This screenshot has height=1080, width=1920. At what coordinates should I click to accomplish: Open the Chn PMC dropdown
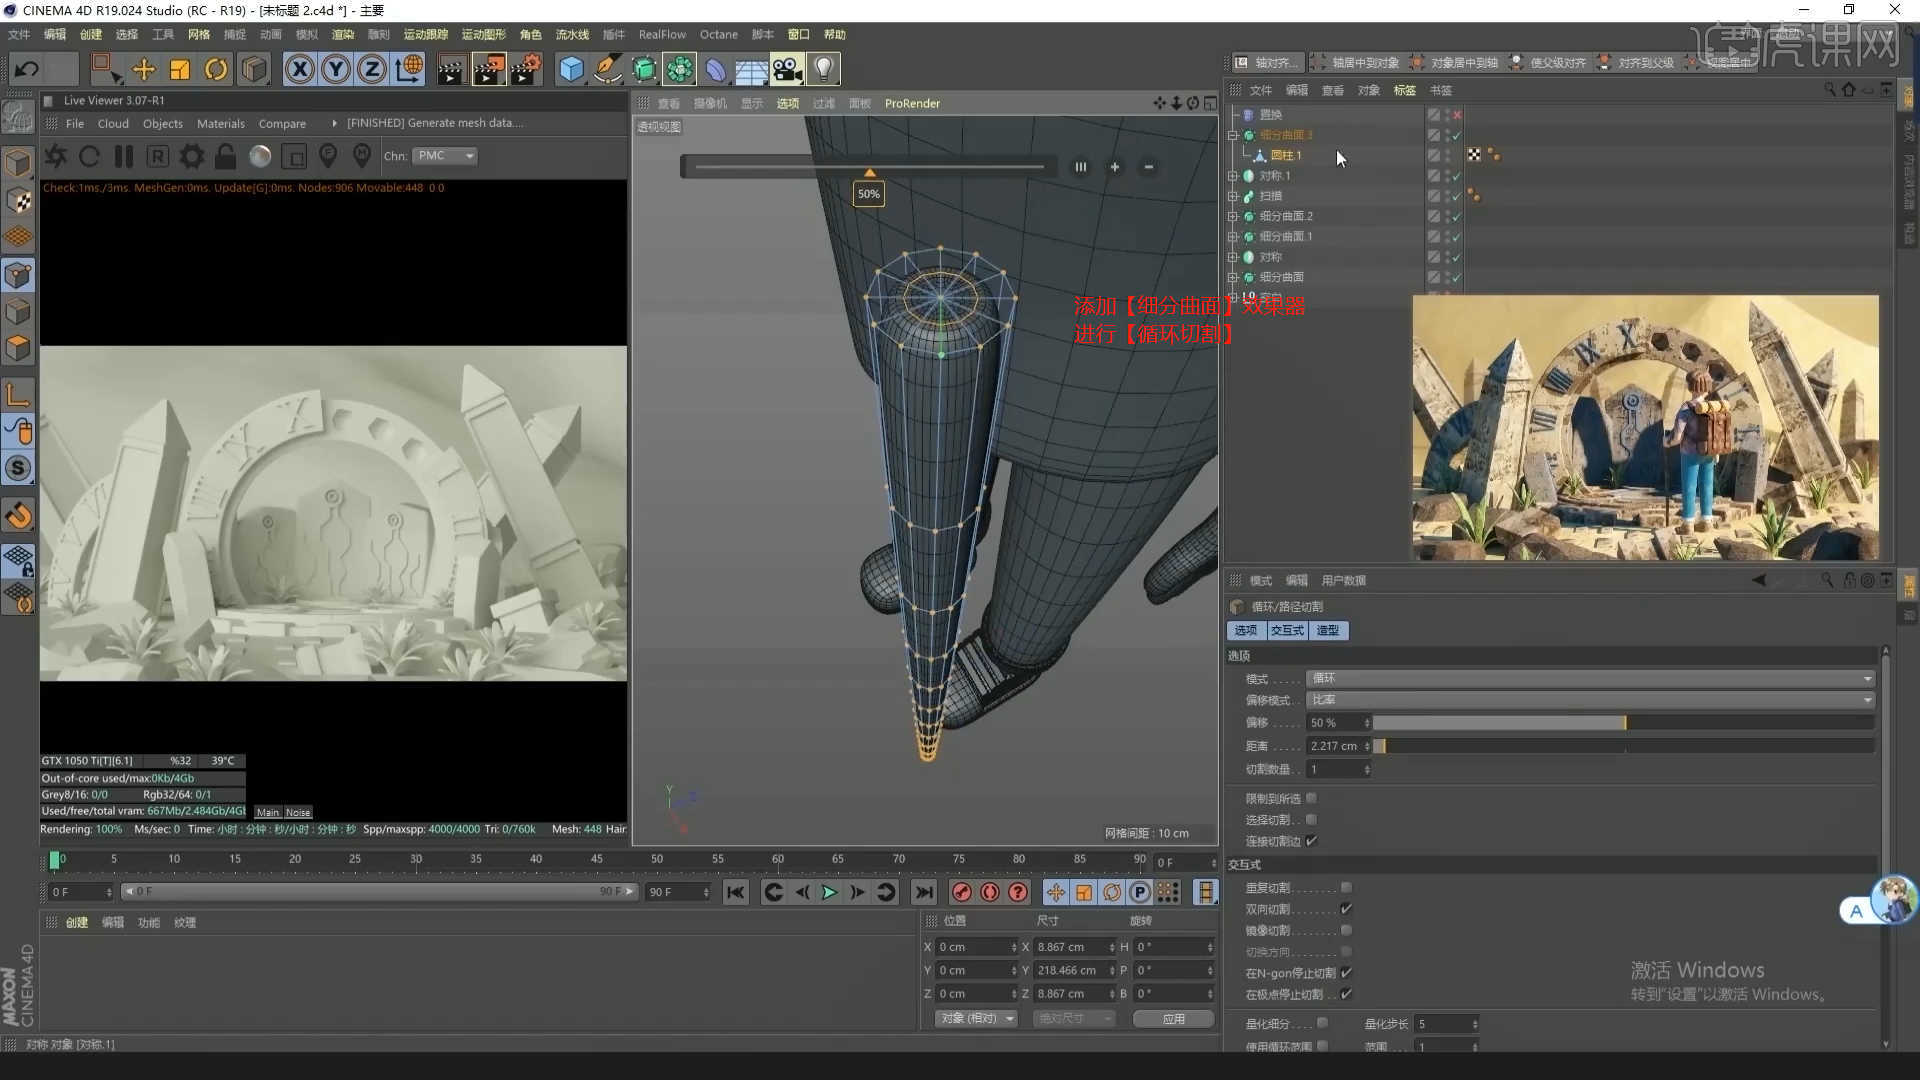pyautogui.click(x=446, y=156)
